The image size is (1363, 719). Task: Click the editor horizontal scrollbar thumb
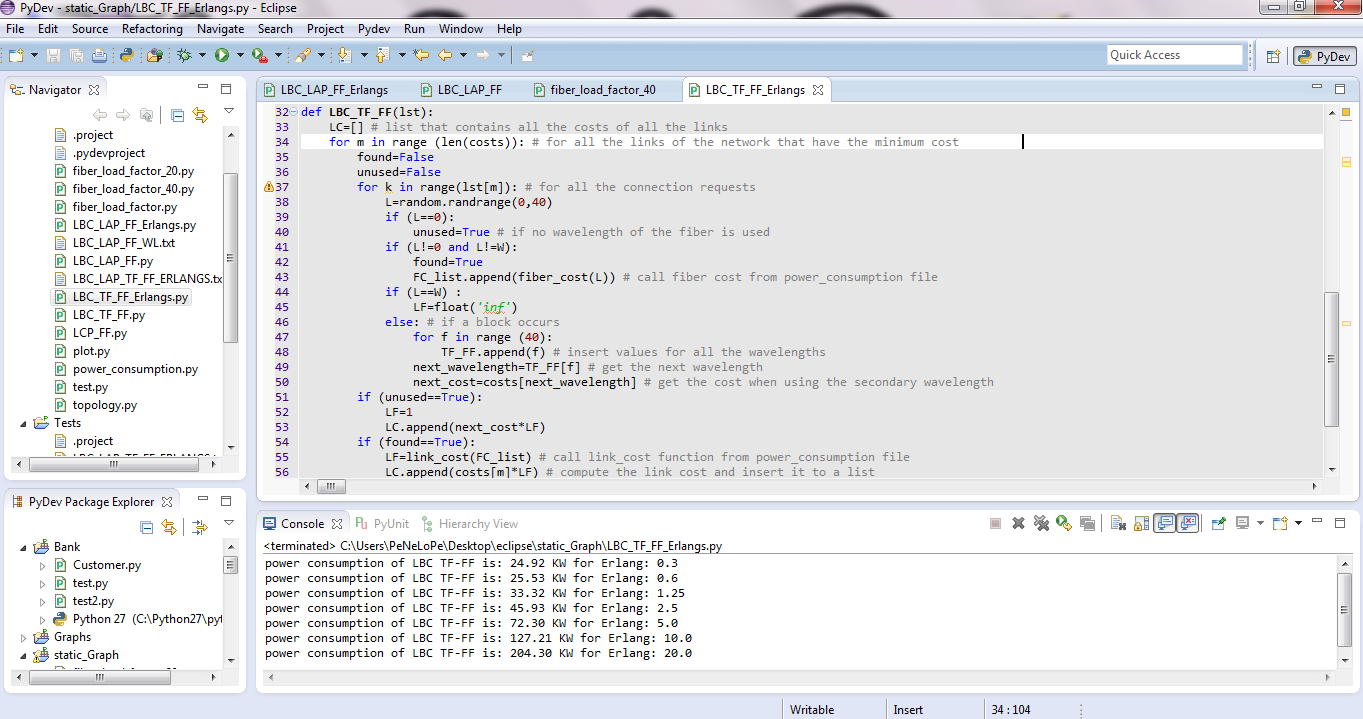[331, 486]
